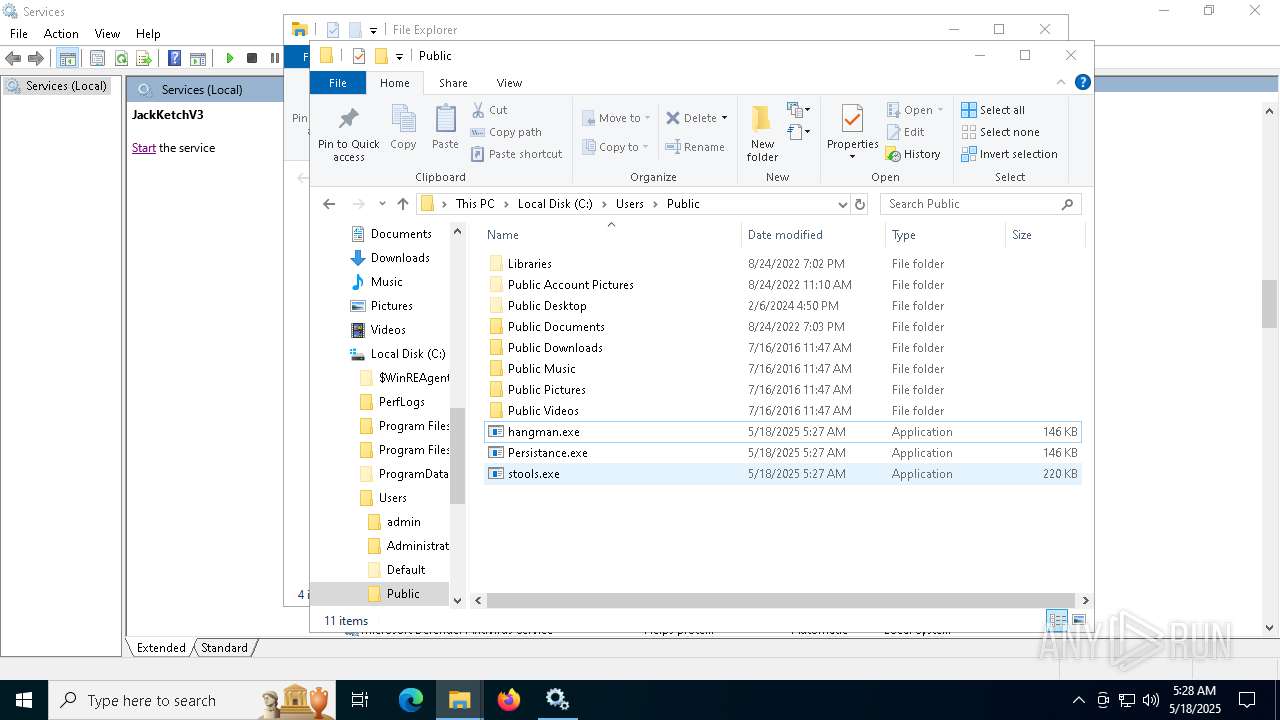Click Pause Service icon in Services toolbar
The width and height of the screenshot is (1280, 720).
click(x=275, y=59)
